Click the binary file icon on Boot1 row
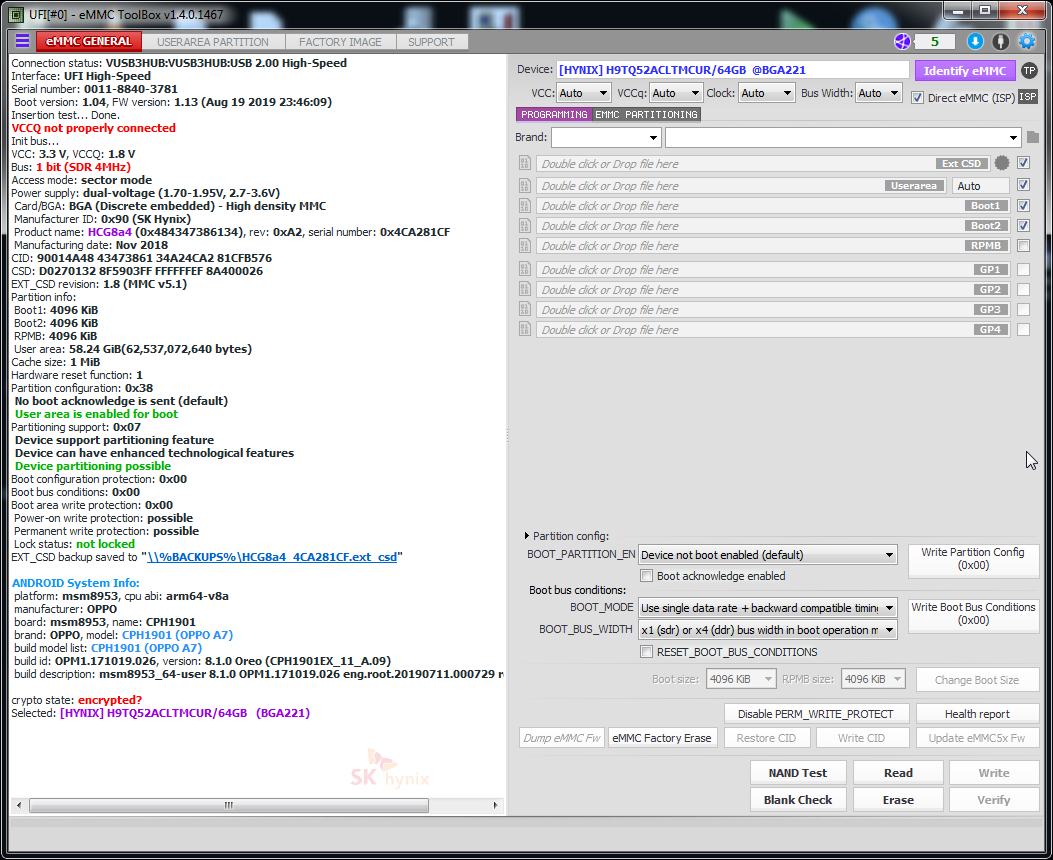Image resolution: width=1053 pixels, height=860 pixels. coord(524,206)
